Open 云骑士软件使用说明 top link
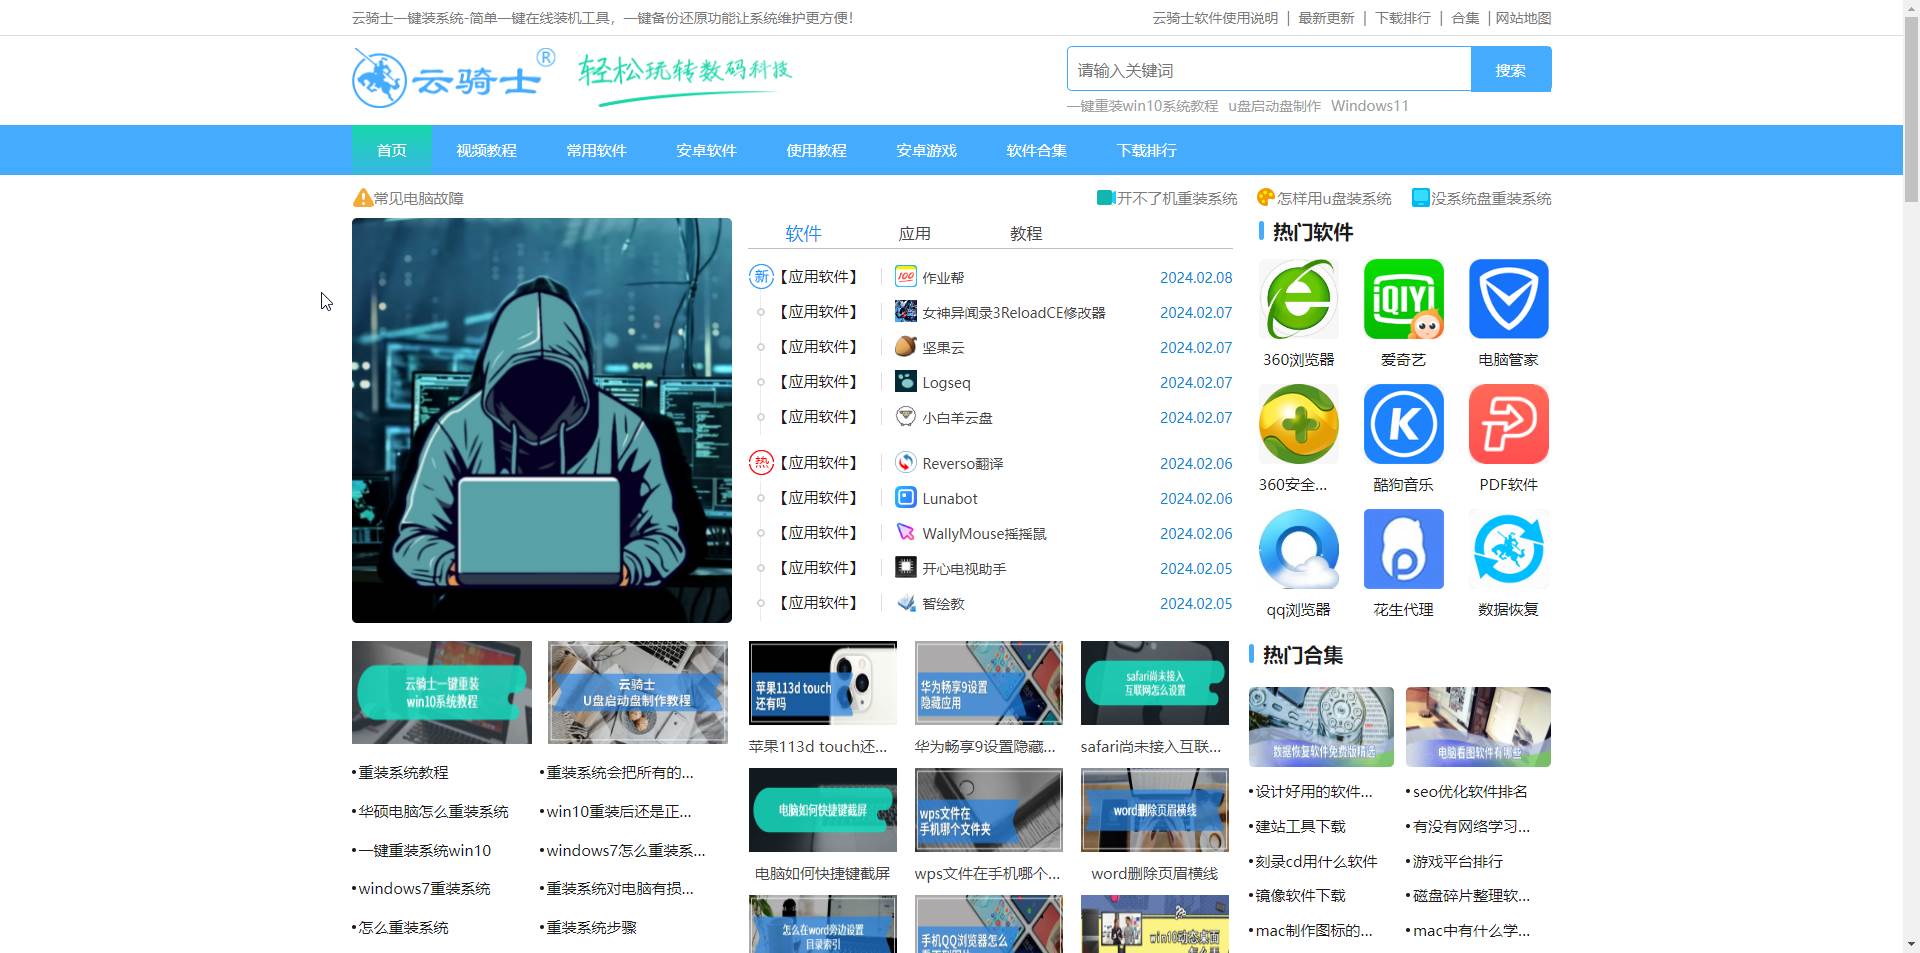 click(x=1215, y=18)
